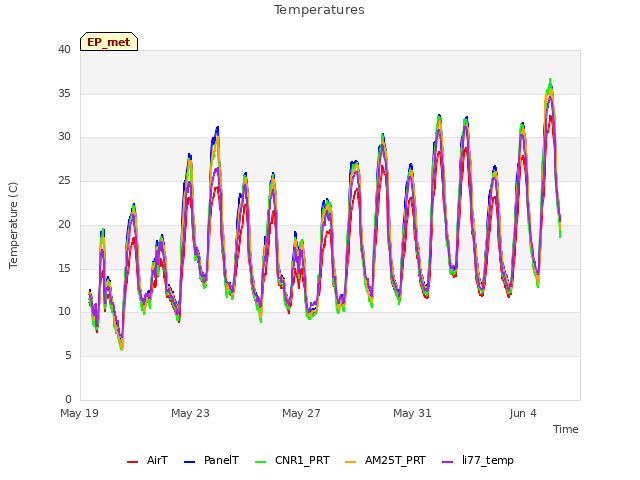Click the Time axis label
640x480 pixels.
pyautogui.click(x=566, y=429)
